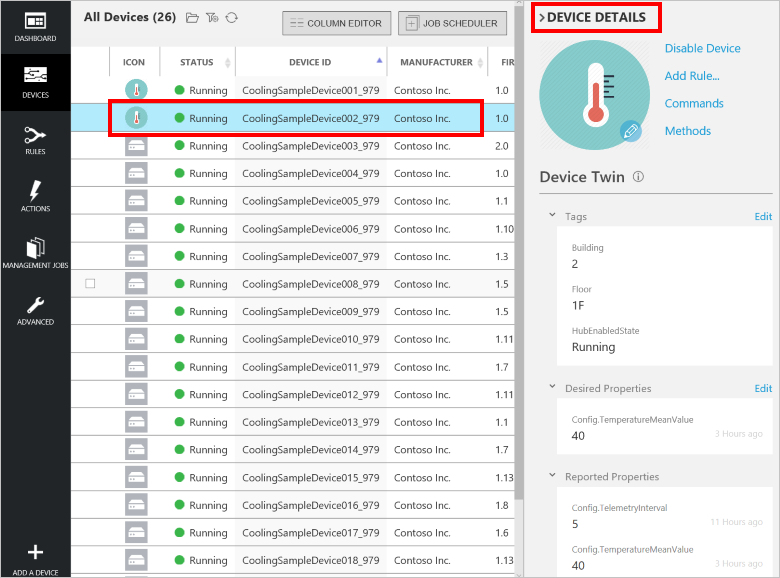Collapse the Device Details panel chevron
This screenshot has width=780, height=578.
542,18
